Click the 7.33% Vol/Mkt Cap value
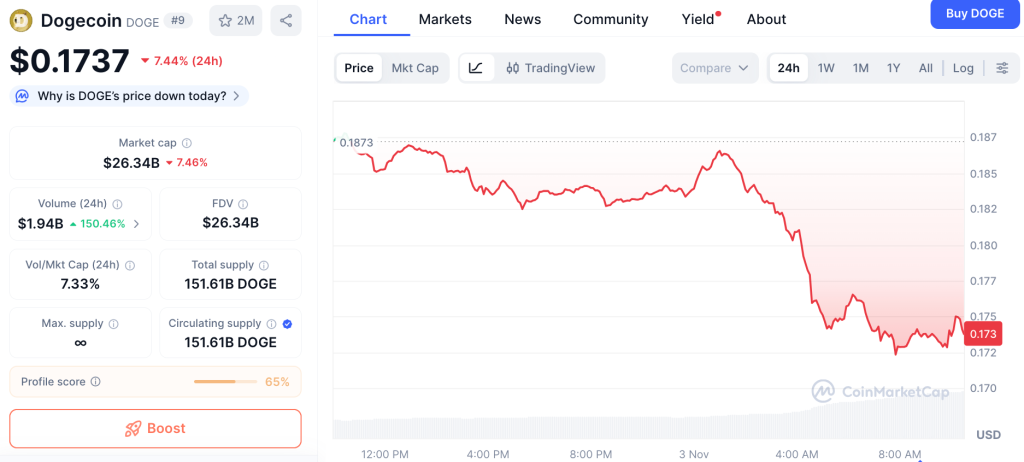This screenshot has width=1024, height=462. tap(80, 284)
